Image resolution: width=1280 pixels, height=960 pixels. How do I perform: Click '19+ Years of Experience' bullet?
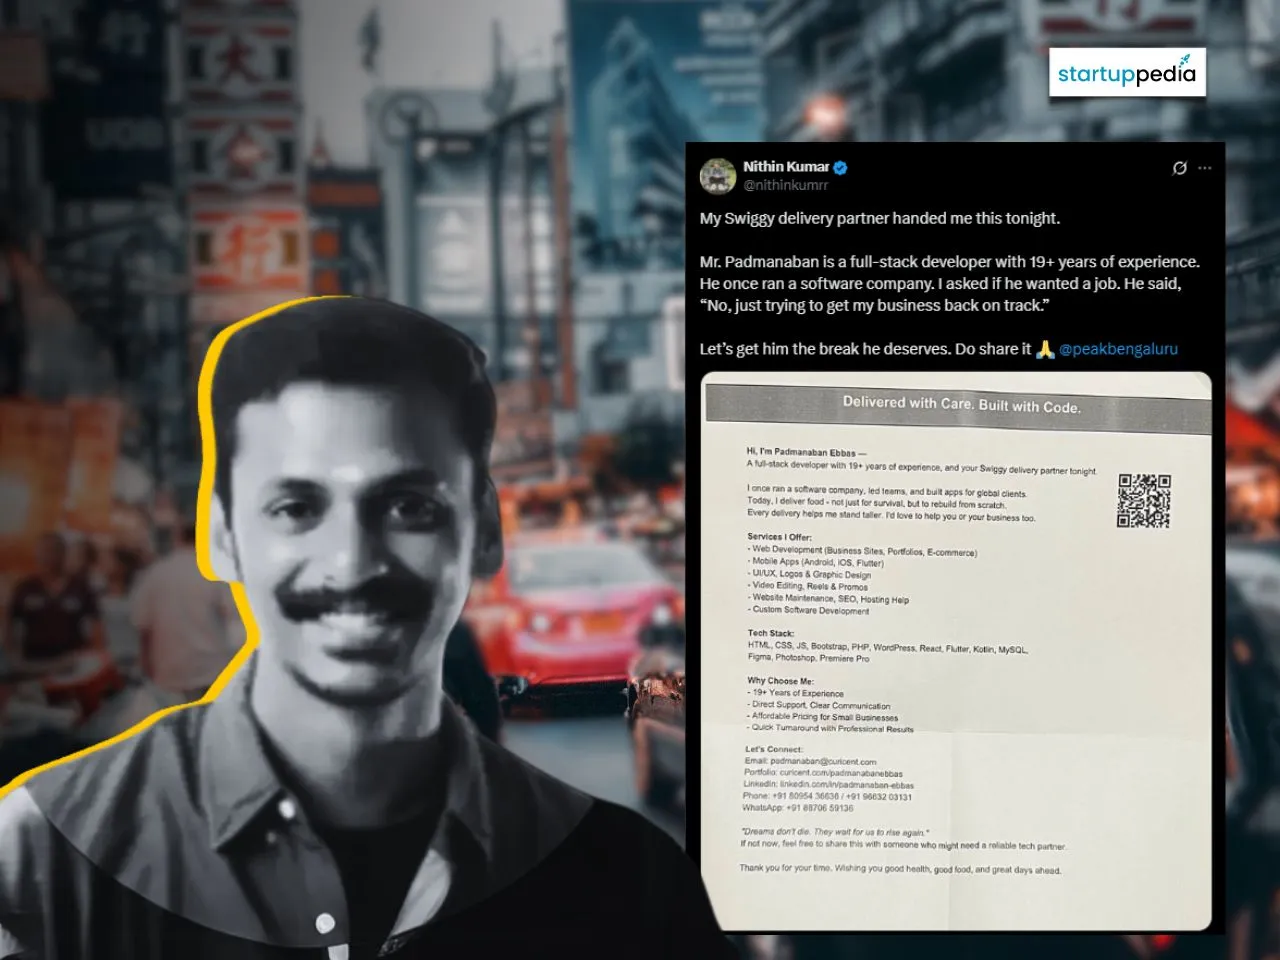(x=796, y=693)
